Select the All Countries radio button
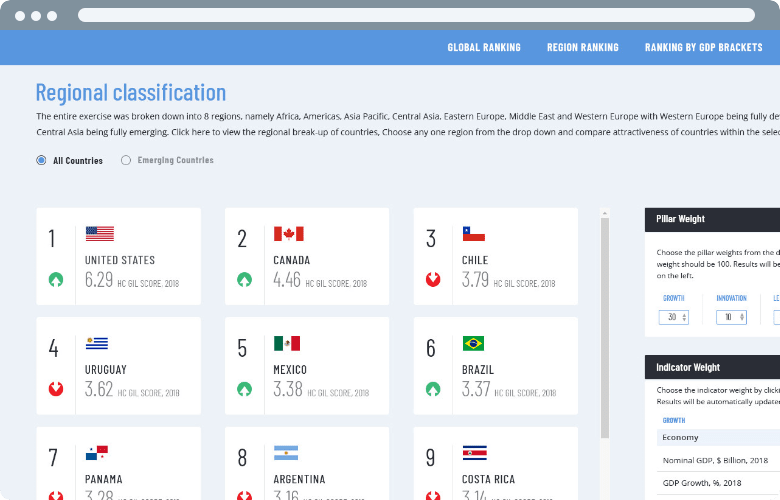Viewport: 780px width, 500px height. click(41, 160)
